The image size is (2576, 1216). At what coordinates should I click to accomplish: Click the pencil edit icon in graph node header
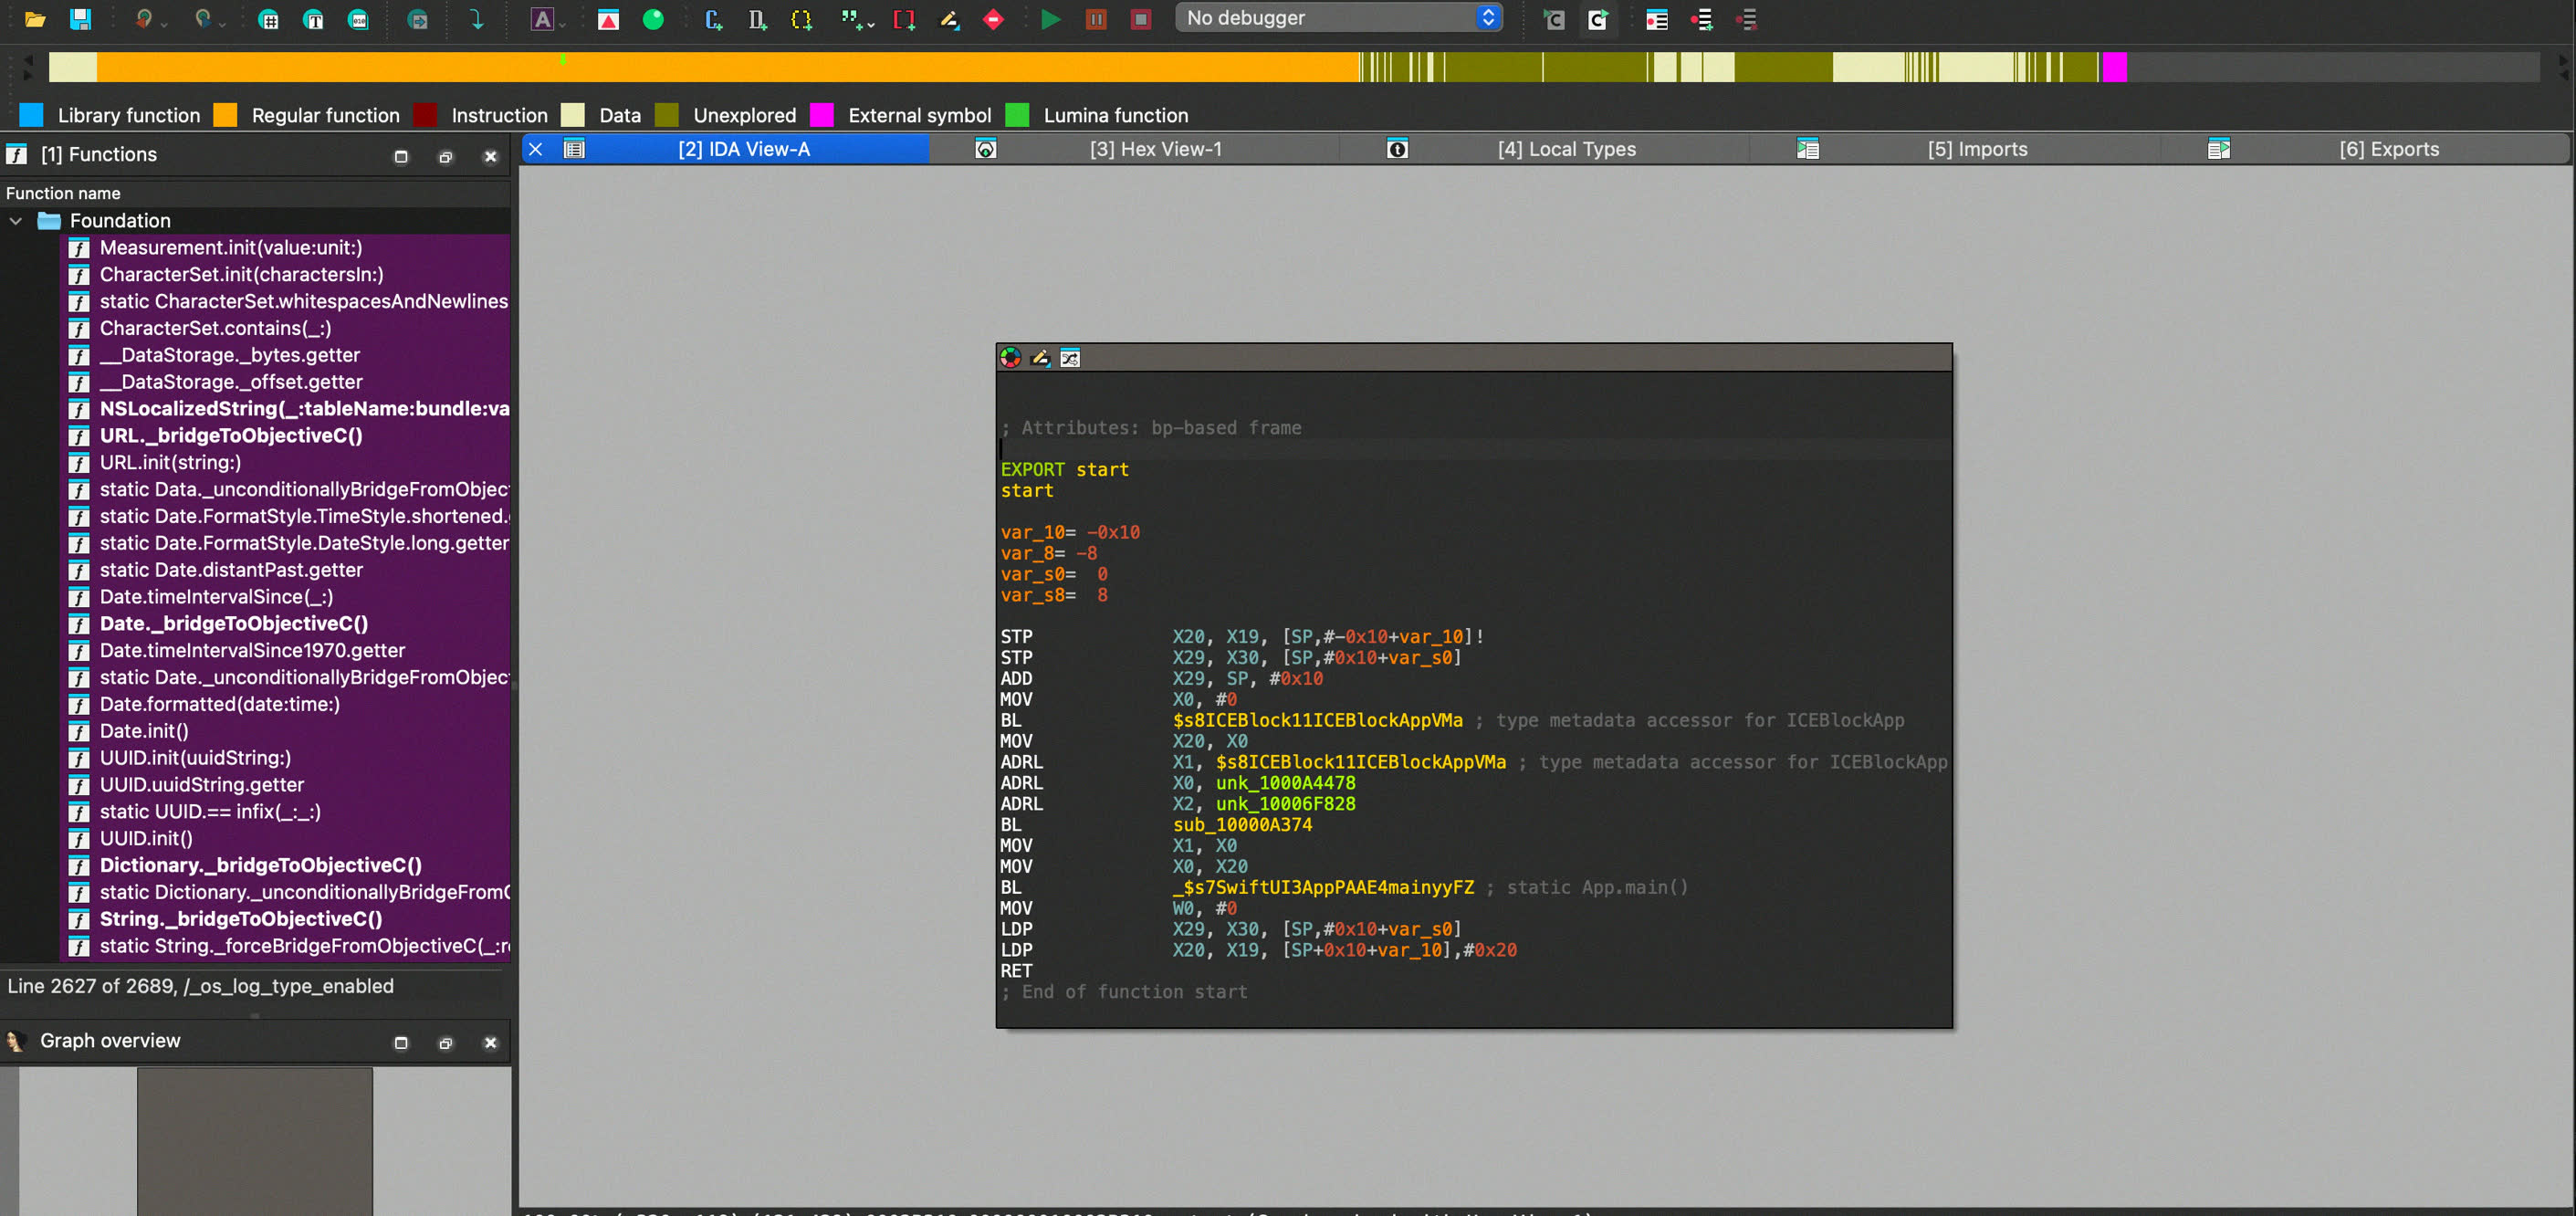1040,357
